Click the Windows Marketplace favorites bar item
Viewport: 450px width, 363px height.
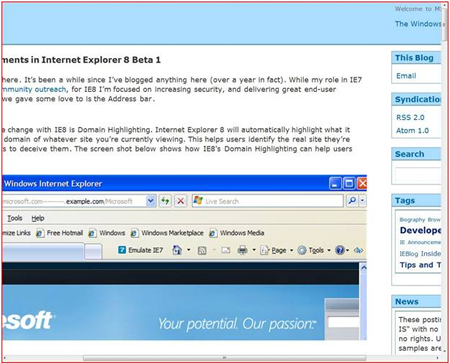click(x=167, y=233)
